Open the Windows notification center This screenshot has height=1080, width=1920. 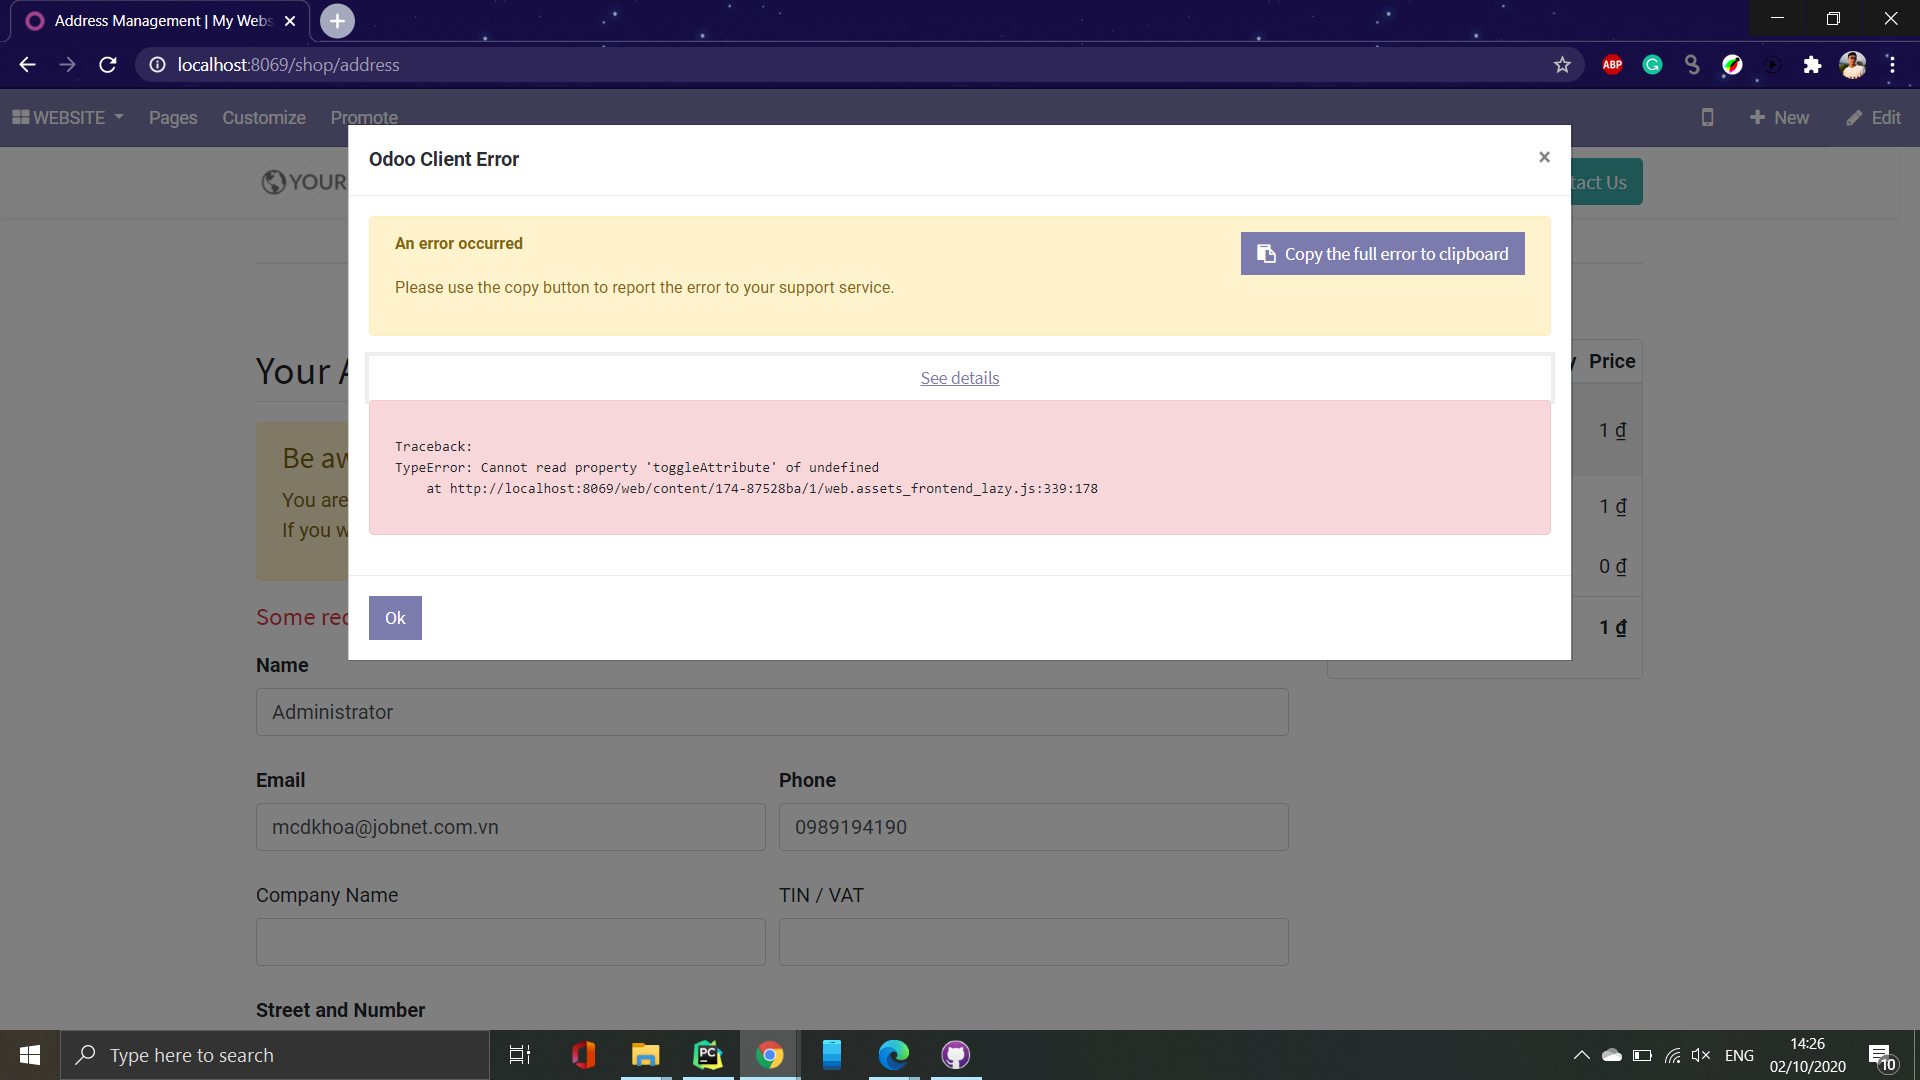pos(1881,1056)
